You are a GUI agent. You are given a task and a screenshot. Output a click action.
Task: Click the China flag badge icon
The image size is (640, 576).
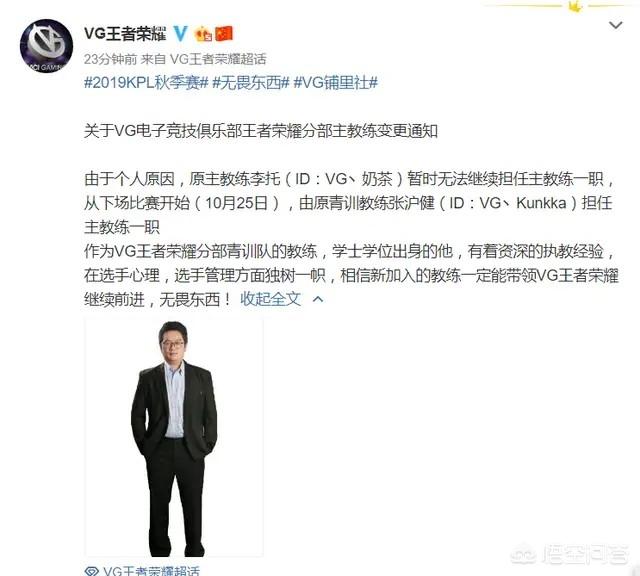(224, 33)
